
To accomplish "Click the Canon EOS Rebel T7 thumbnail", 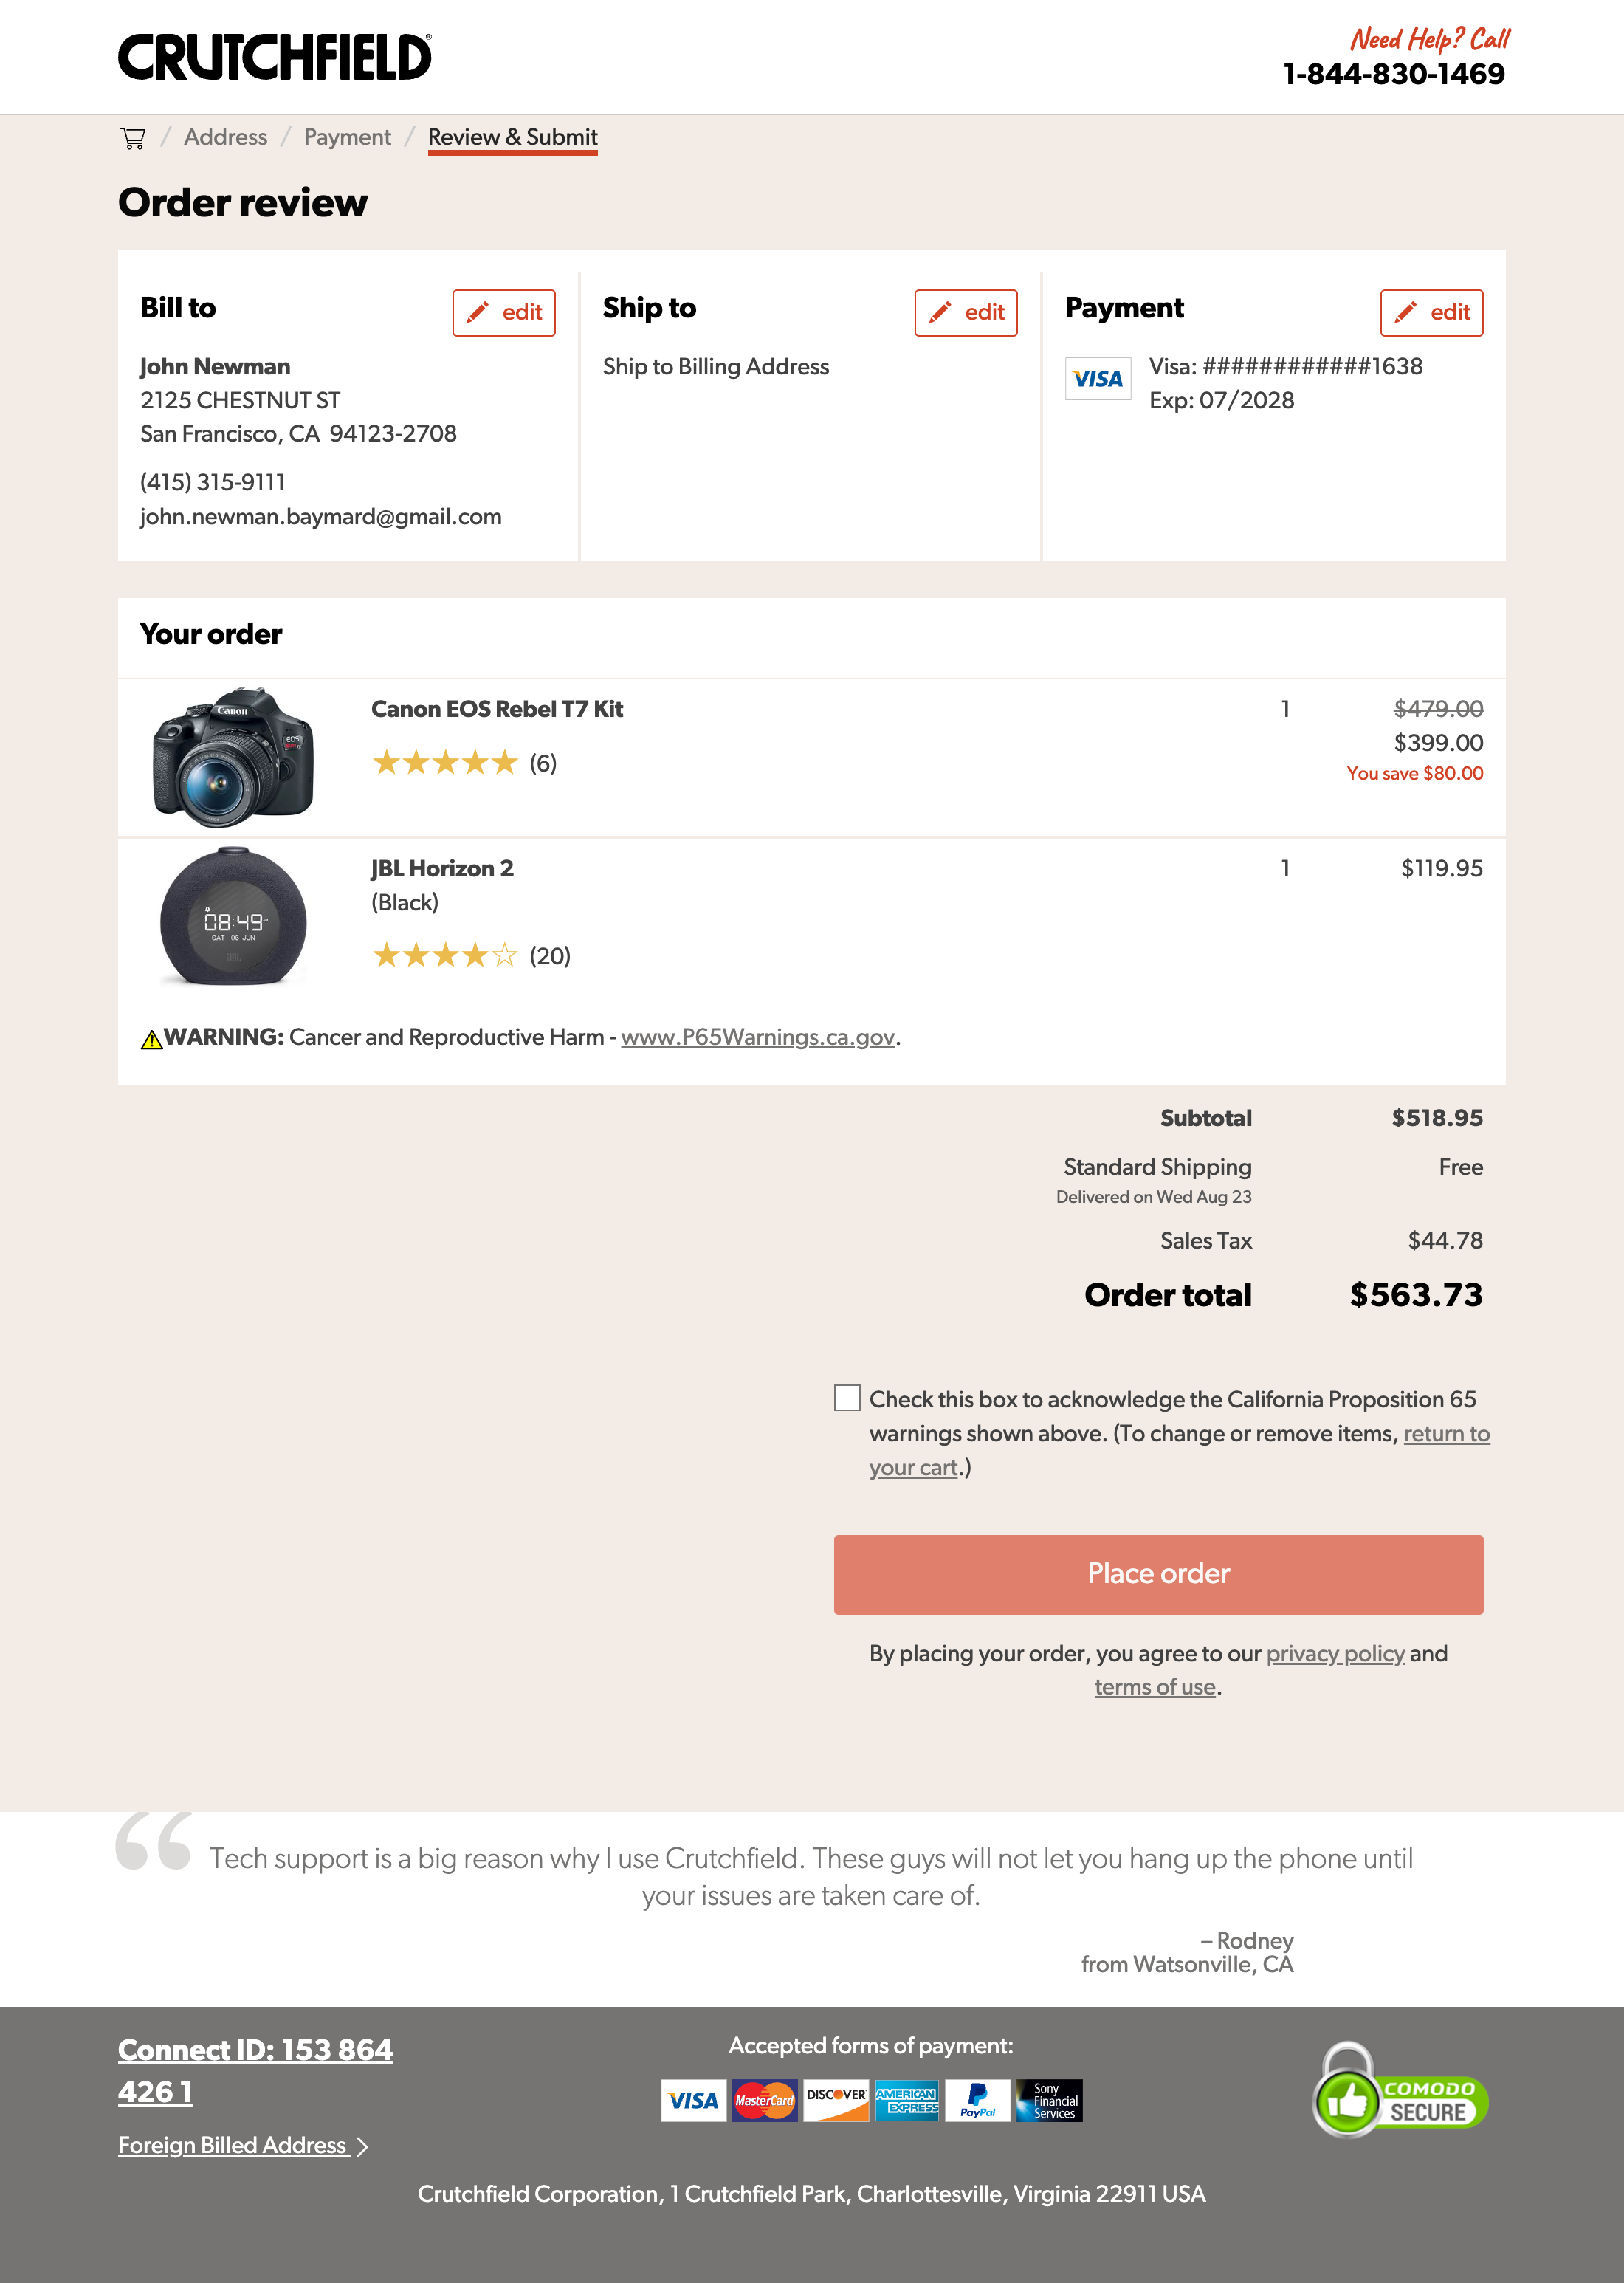I will pyautogui.click(x=233, y=757).
